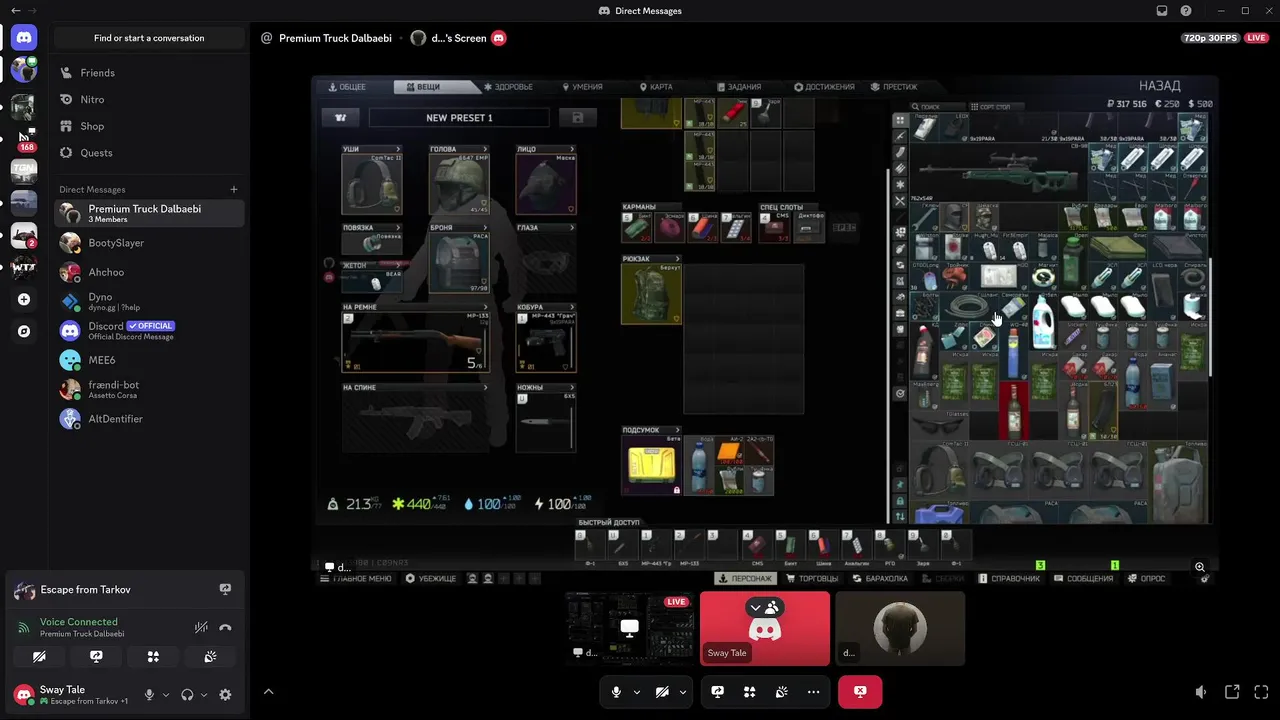1280x720 pixels.
Task: Stop watching stream red button
Action: click(860, 692)
